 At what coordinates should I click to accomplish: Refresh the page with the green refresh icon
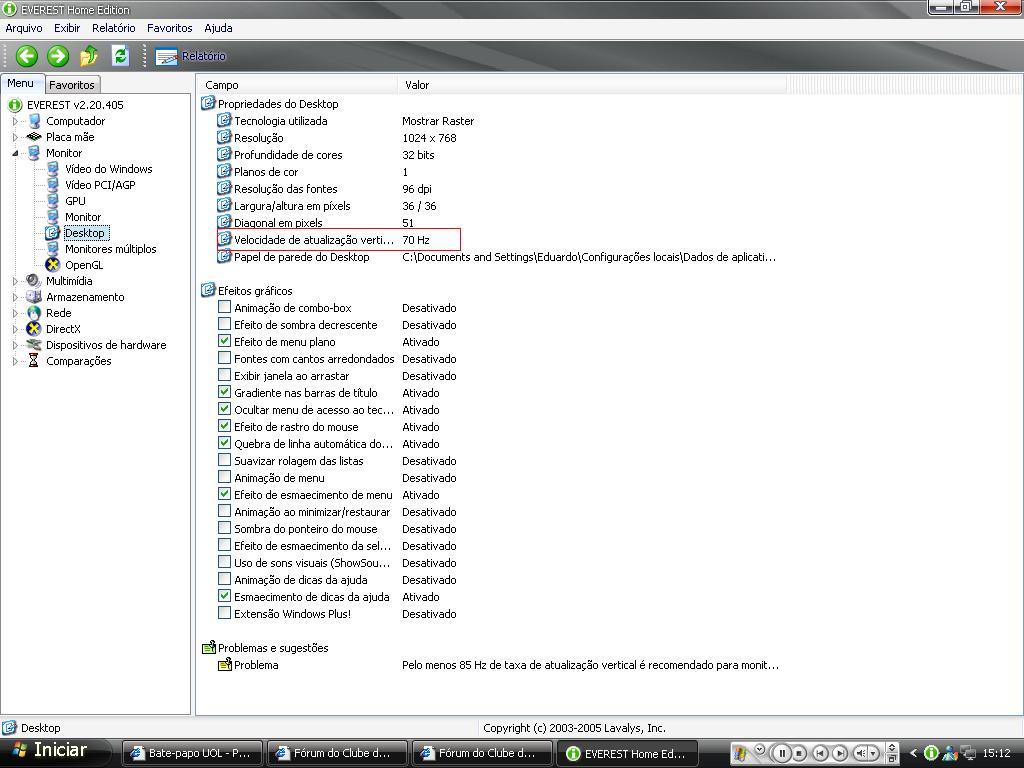[120, 56]
